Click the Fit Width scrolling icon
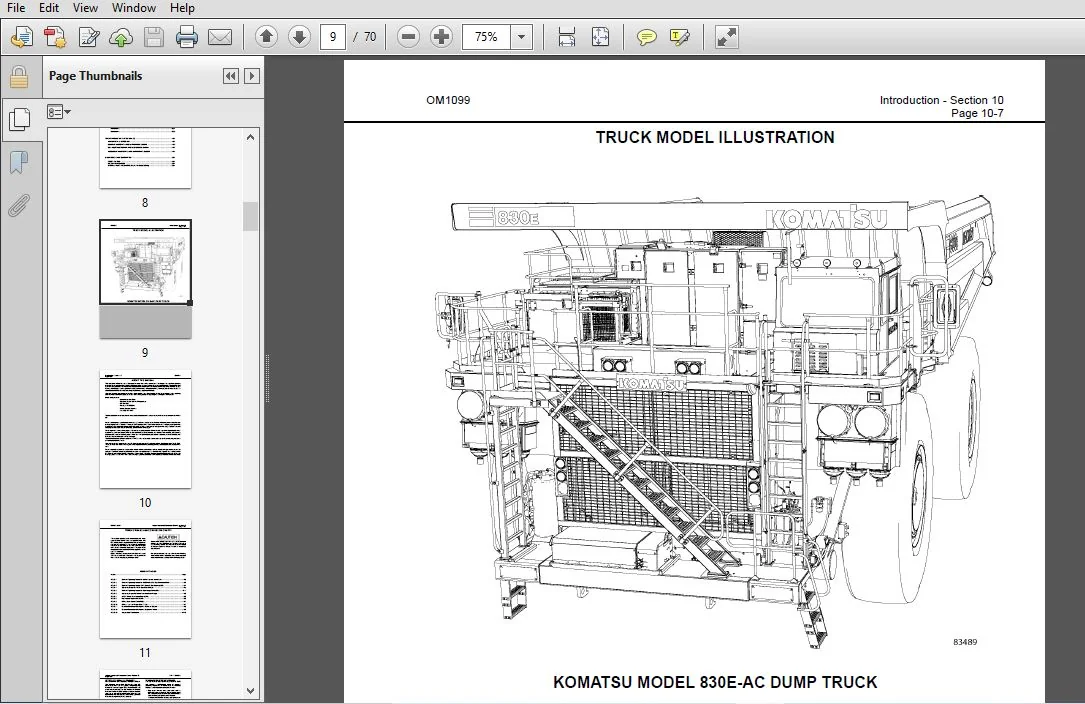The height and width of the screenshot is (704, 1085). click(567, 37)
